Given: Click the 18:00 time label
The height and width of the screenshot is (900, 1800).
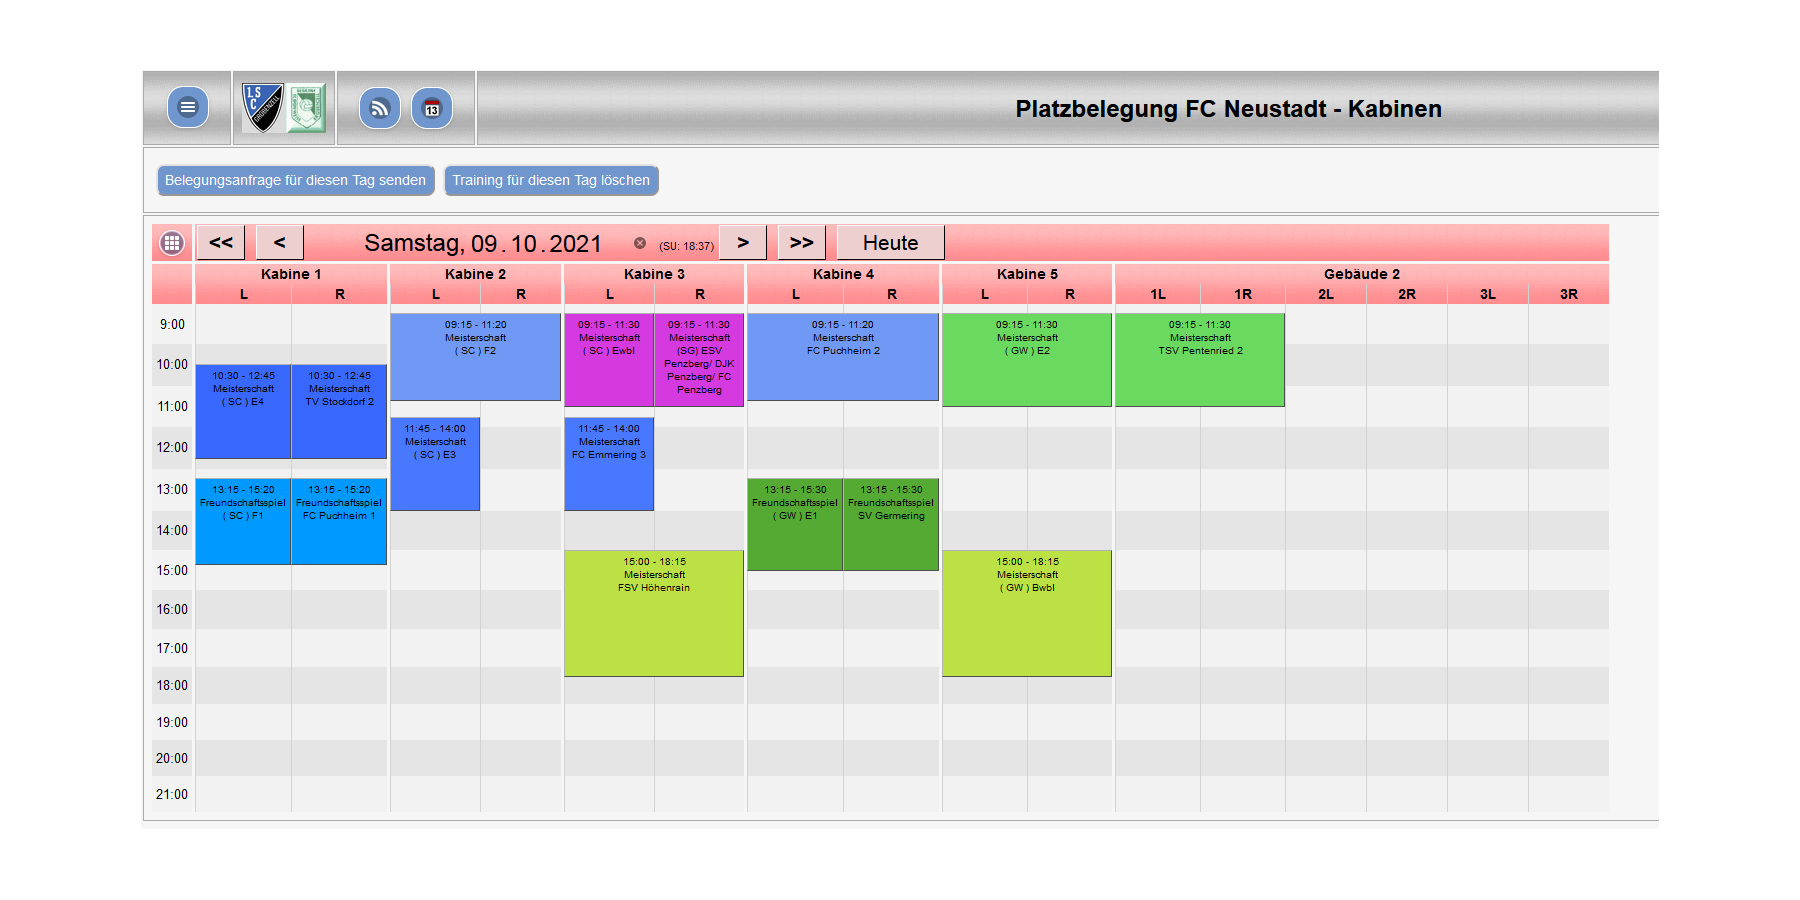Looking at the screenshot, I should [172, 685].
